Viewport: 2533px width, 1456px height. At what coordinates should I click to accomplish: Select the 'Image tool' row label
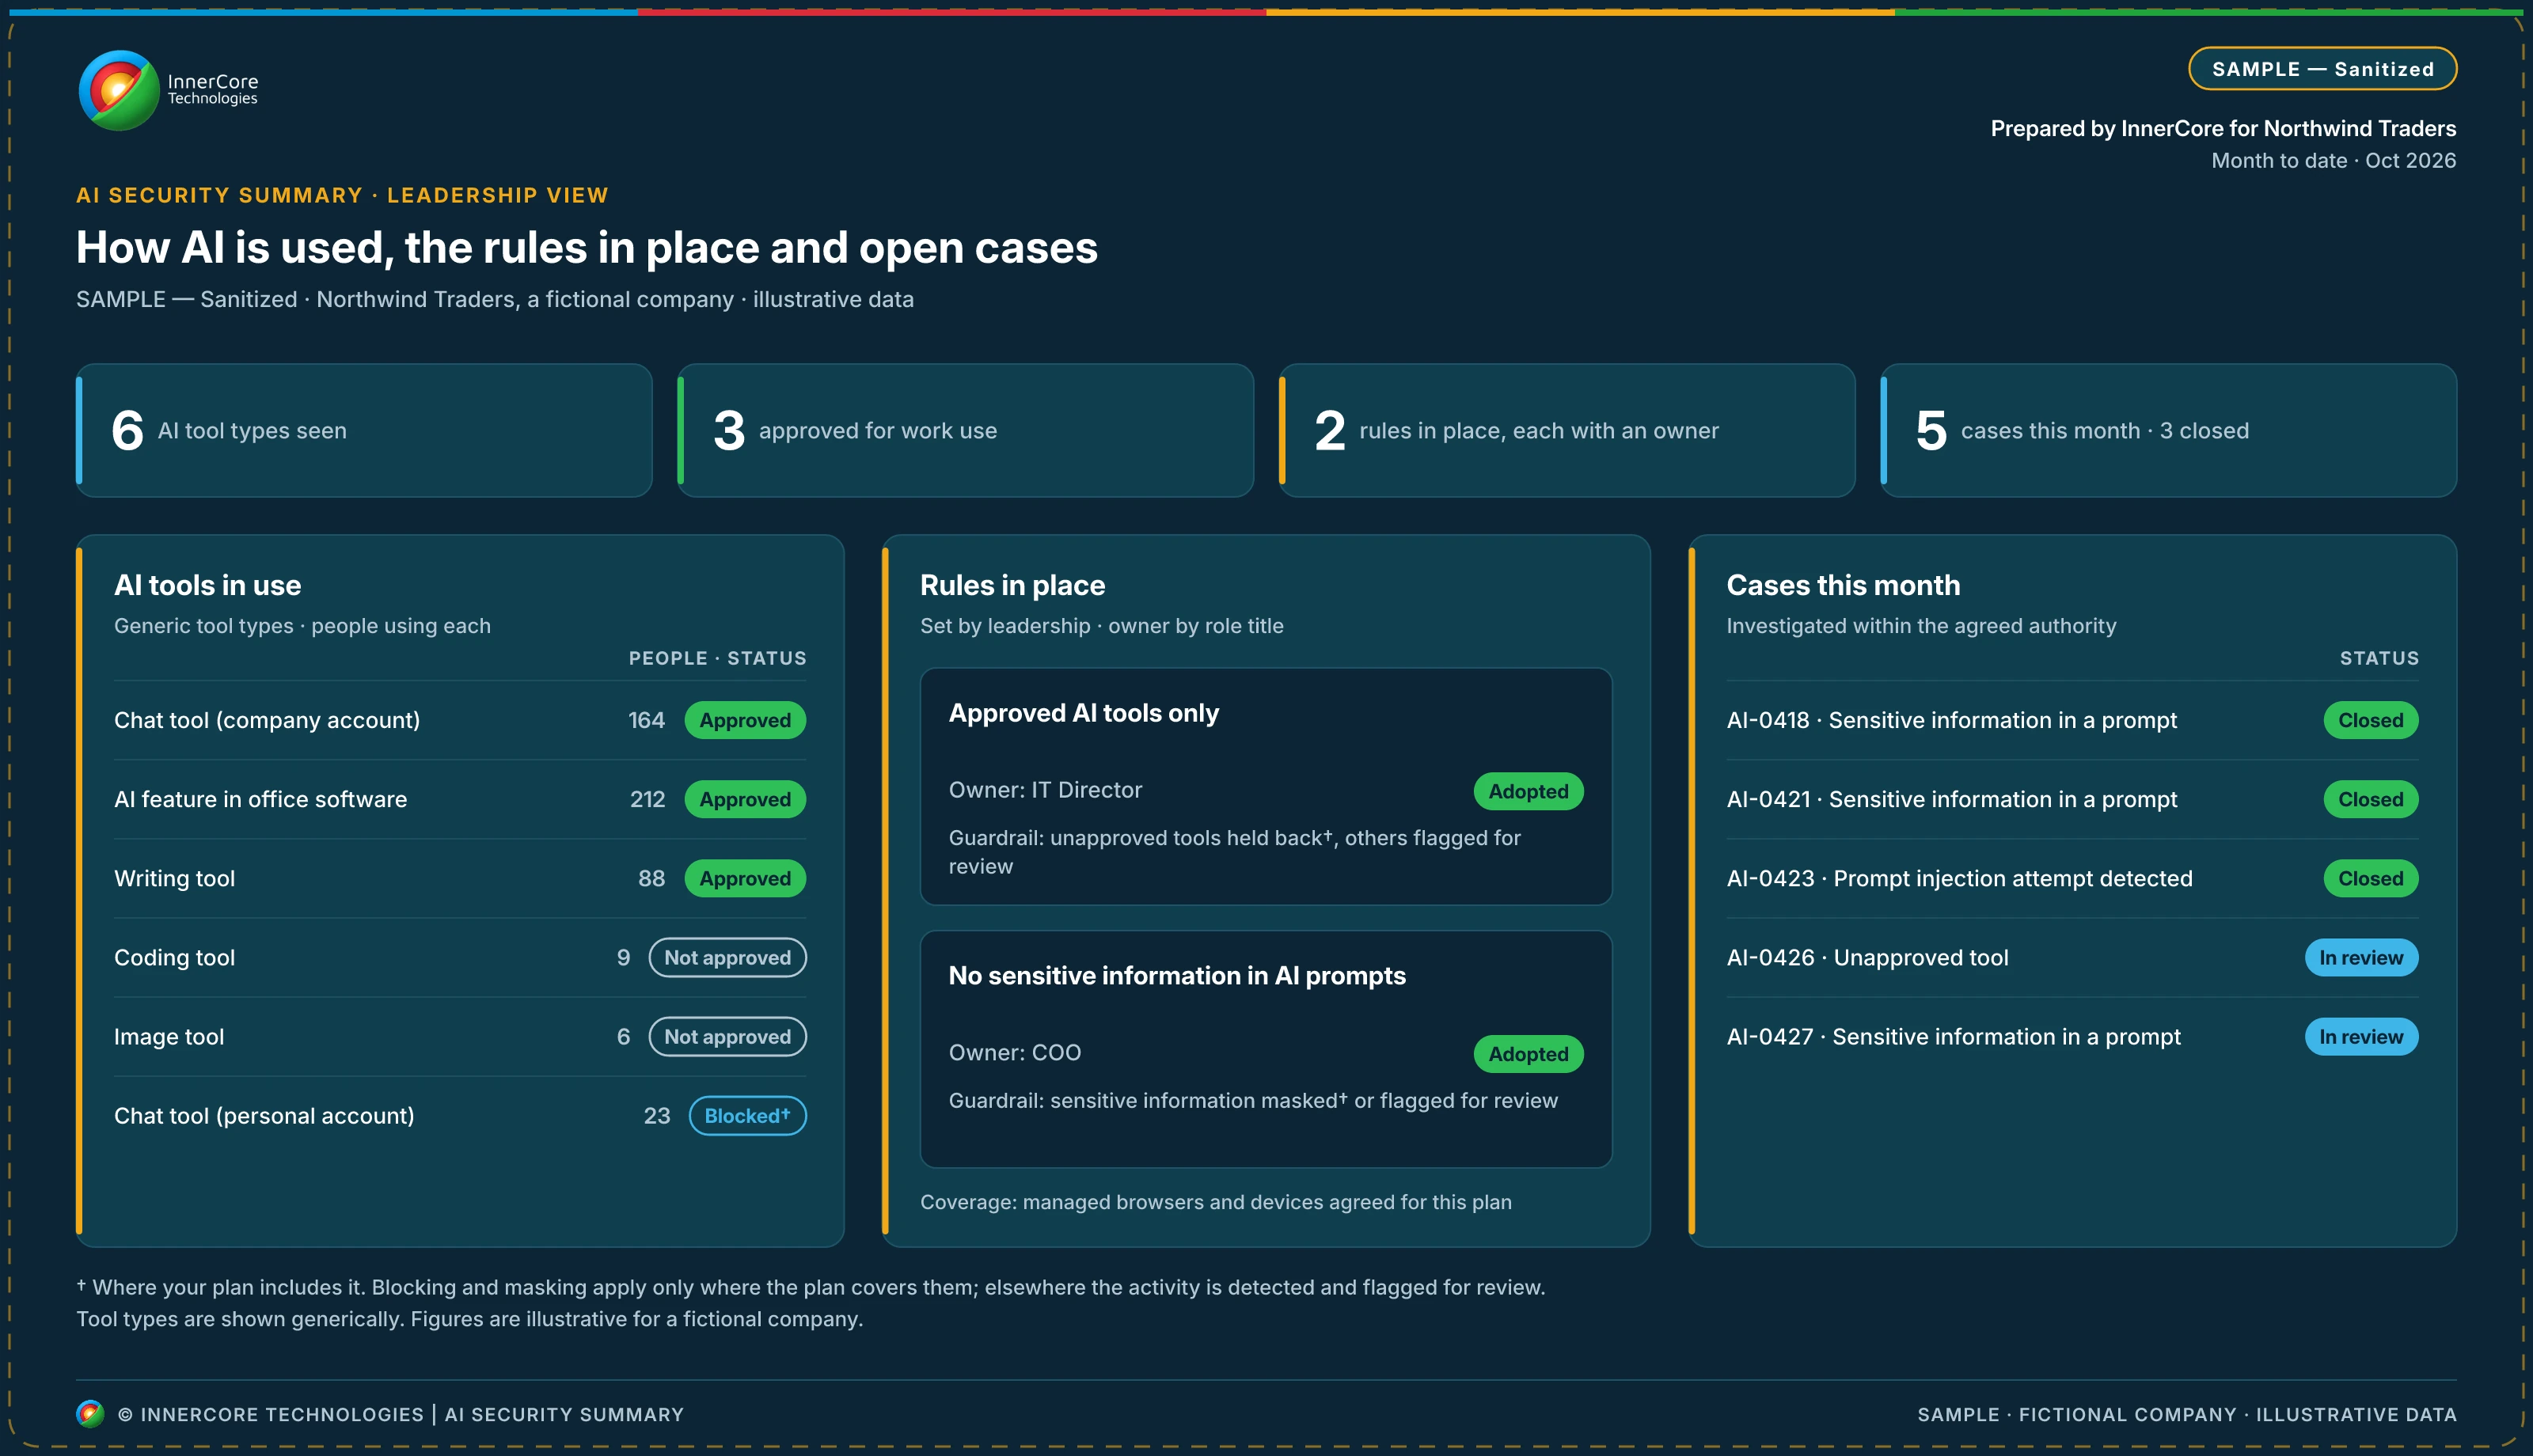pos(169,1036)
